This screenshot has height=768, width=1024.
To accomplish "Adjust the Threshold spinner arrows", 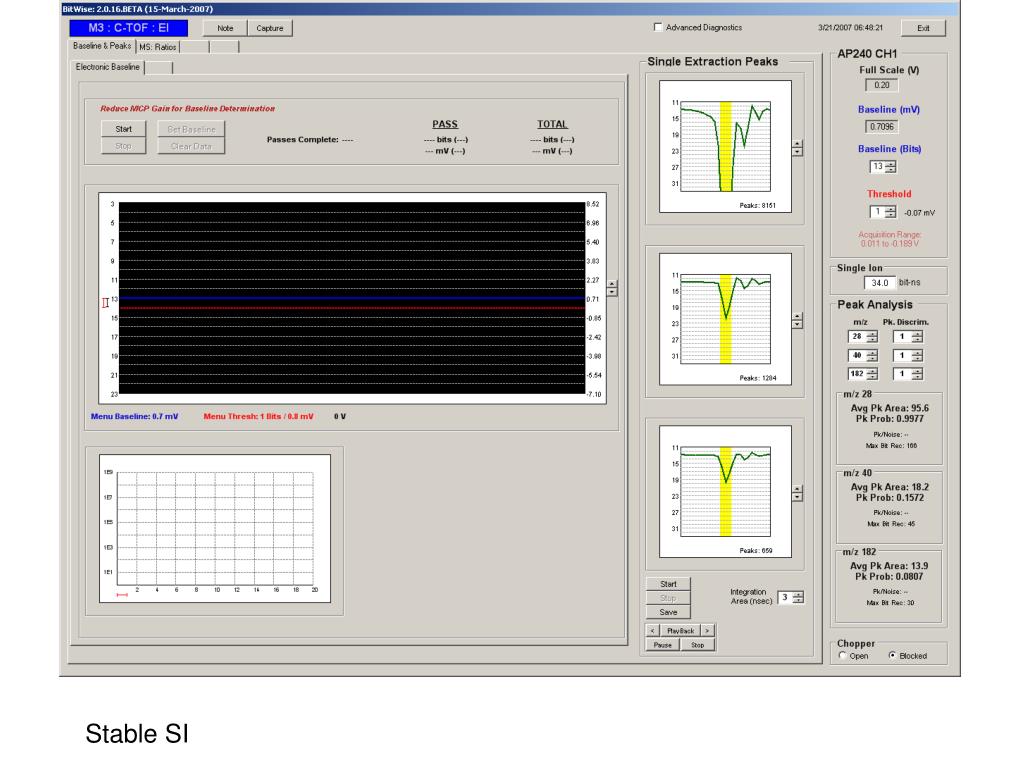I will pos(890,212).
